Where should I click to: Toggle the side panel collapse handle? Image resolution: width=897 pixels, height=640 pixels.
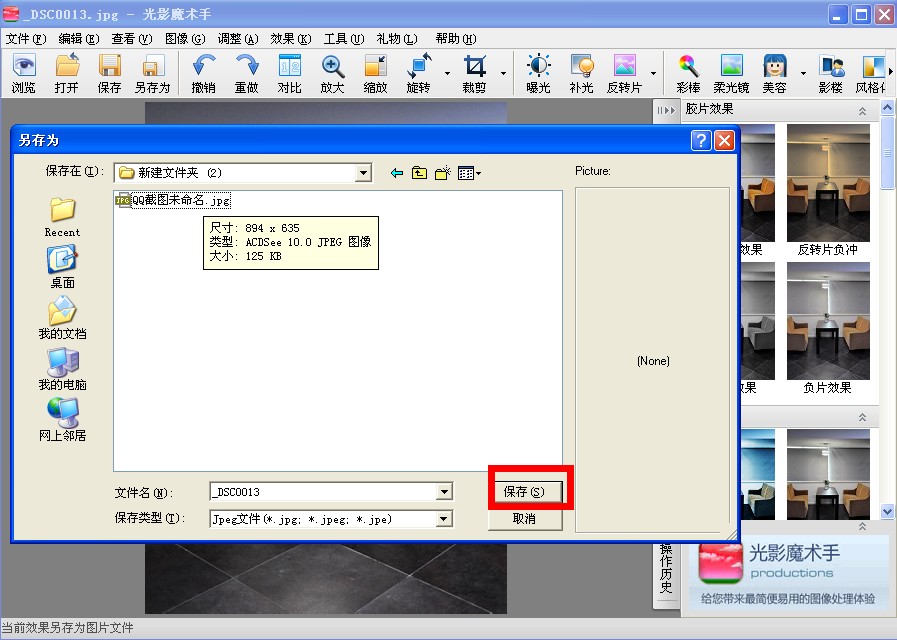666,110
